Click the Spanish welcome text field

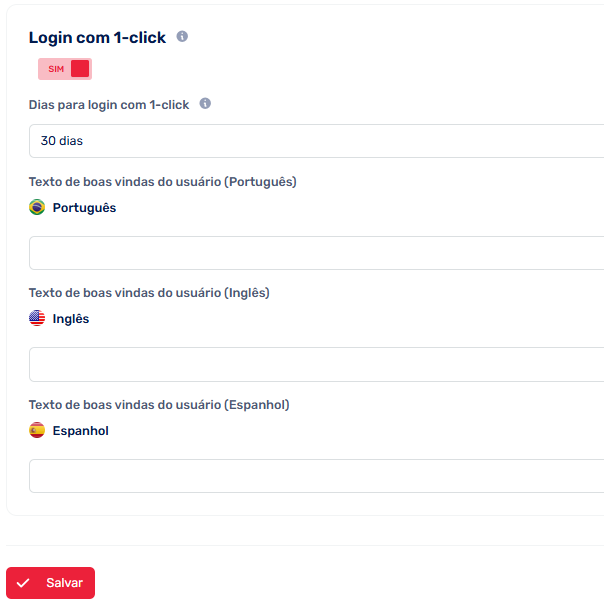click(316, 476)
